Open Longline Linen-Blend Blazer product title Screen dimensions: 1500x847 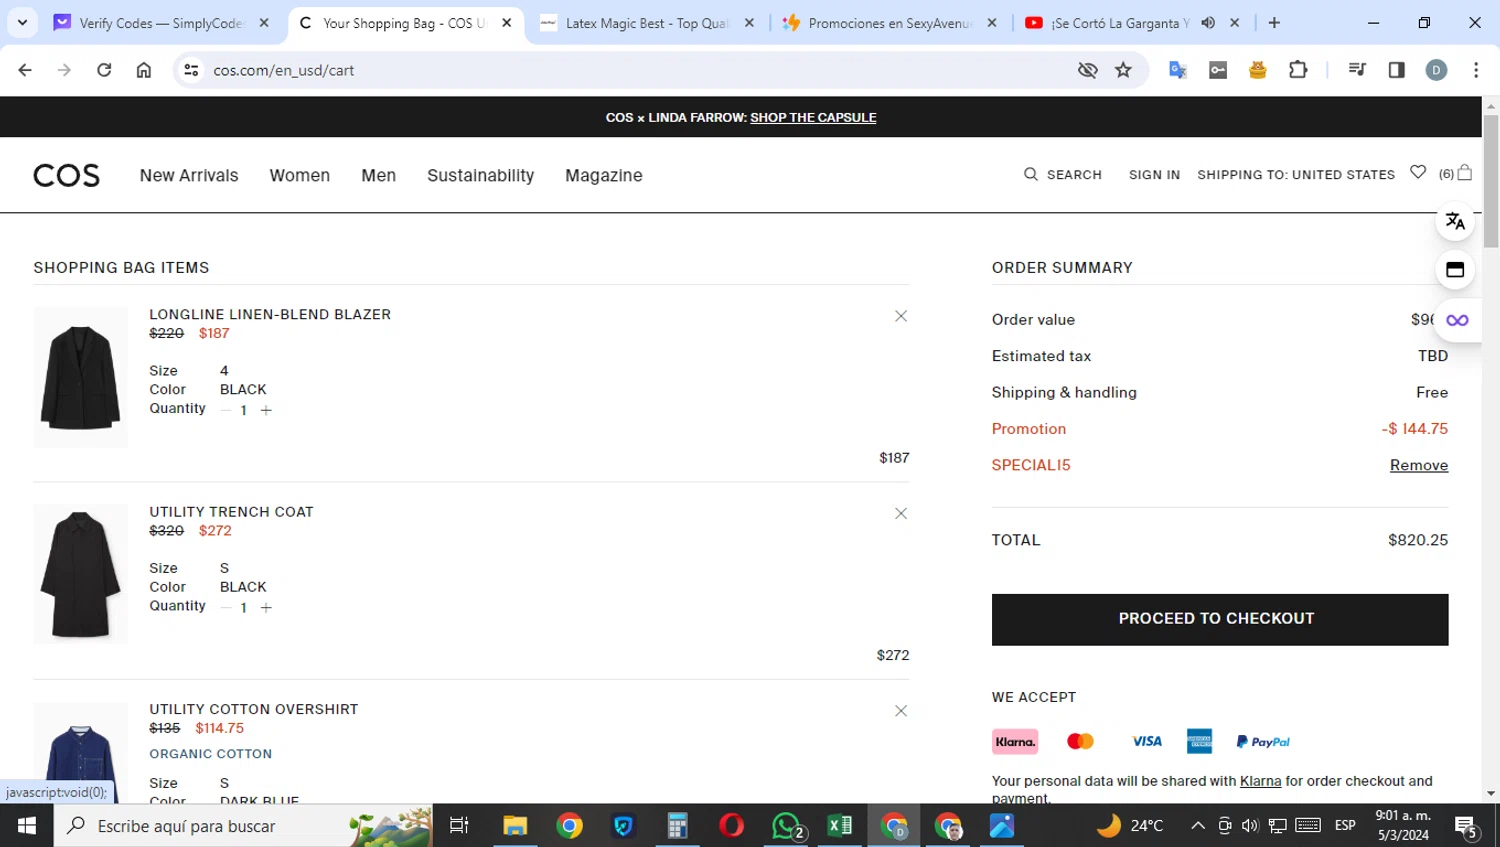pyautogui.click(x=270, y=314)
